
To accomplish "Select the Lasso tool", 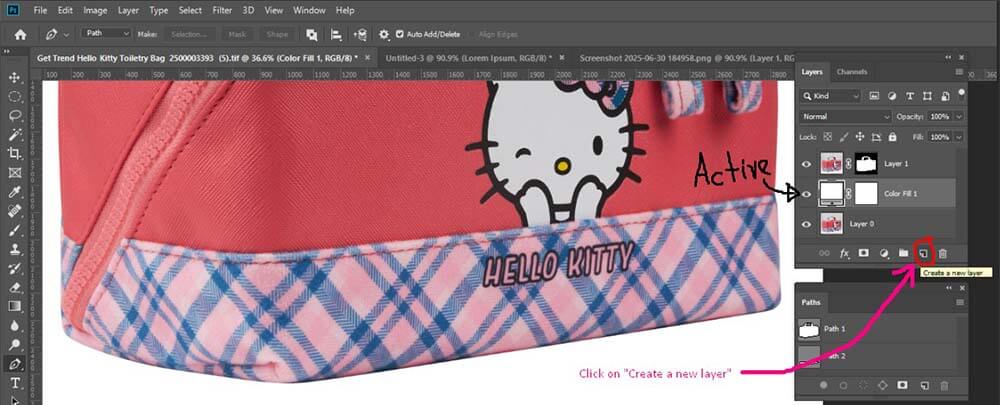I will click(14, 116).
